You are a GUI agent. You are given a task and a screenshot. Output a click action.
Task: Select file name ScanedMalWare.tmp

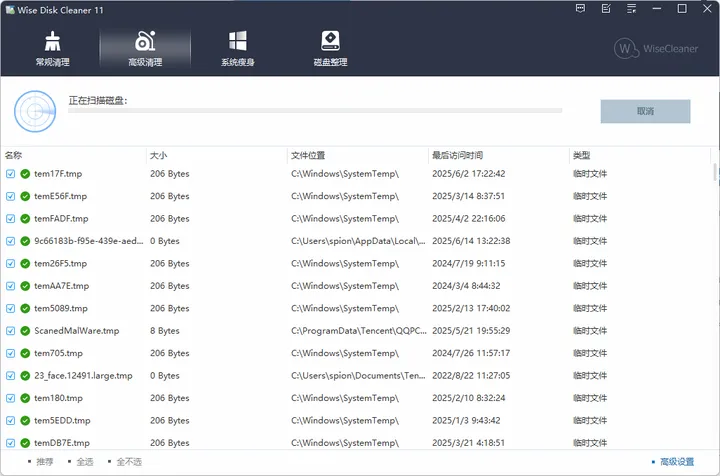[77, 330]
